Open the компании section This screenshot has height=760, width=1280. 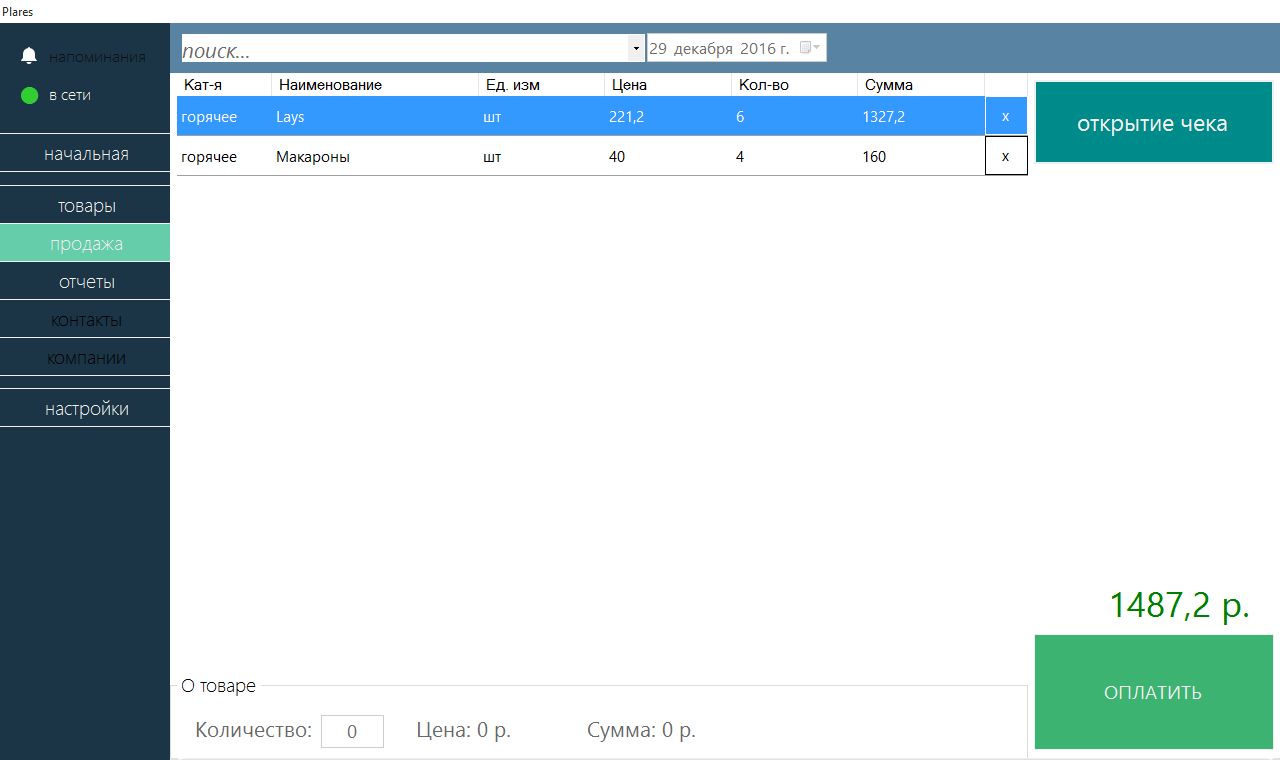(x=86, y=358)
